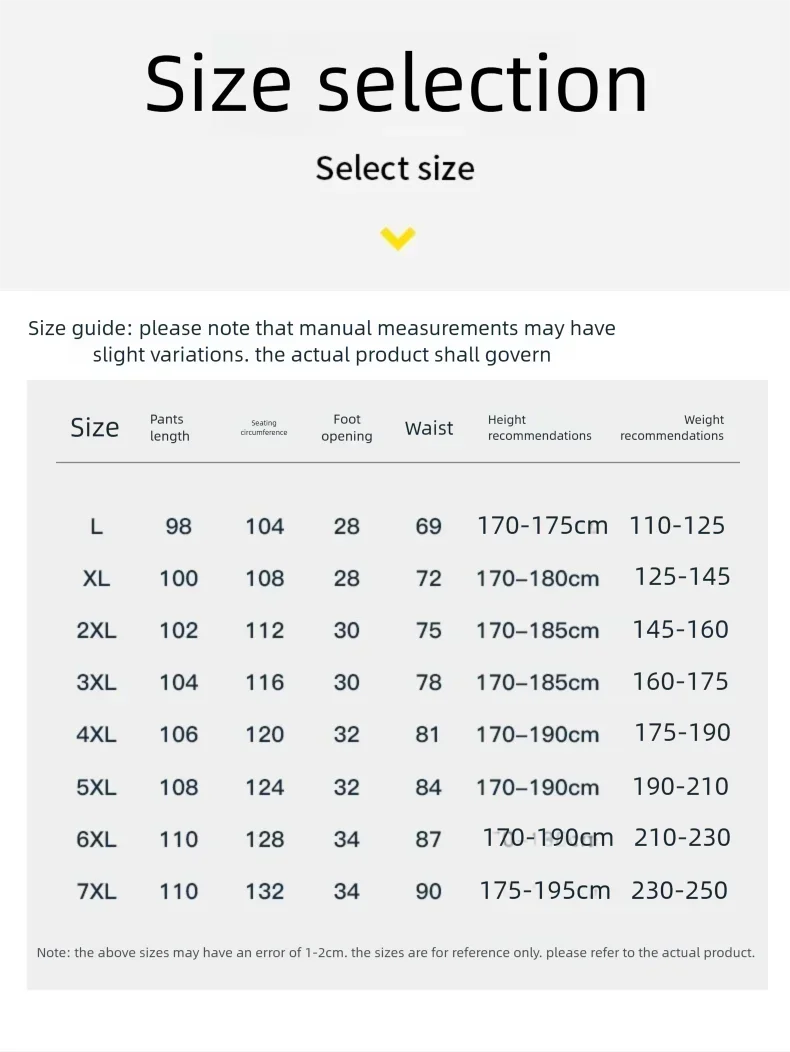The image size is (790, 1052).
Task: Click the "Foot opening" column header
Action: (x=347, y=428)
